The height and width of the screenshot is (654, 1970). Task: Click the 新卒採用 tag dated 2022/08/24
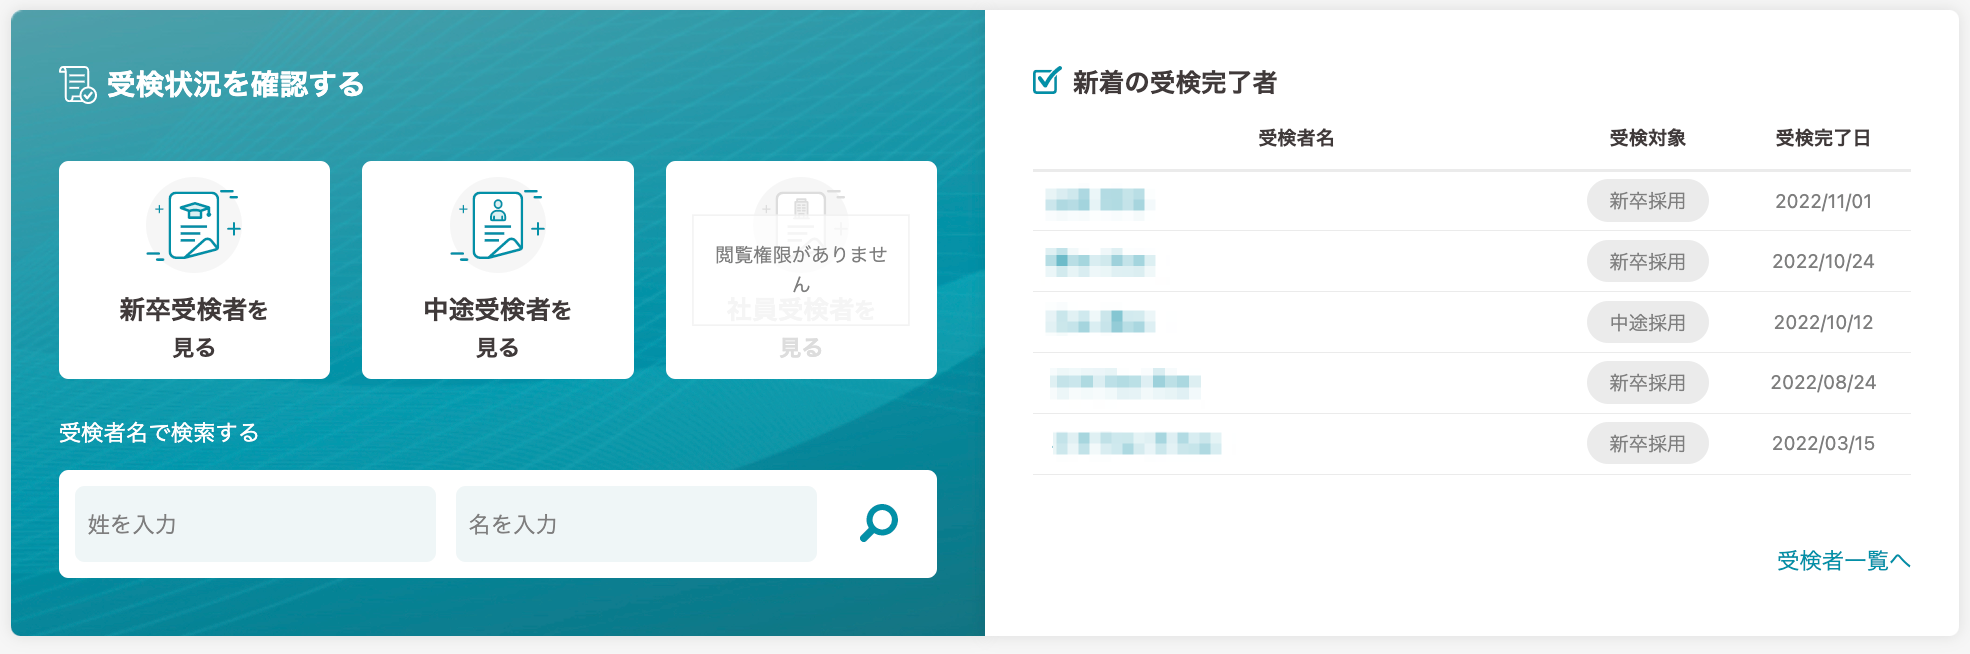1647,383
